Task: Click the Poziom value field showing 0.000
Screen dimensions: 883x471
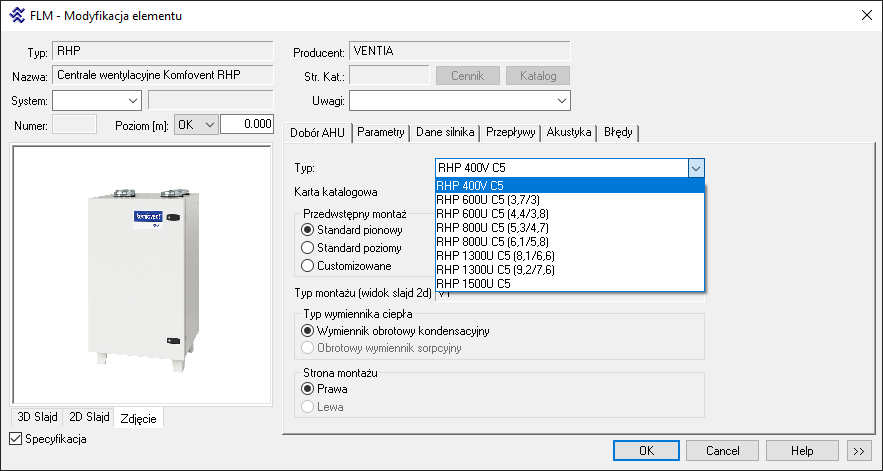Action: tap(246, 124)
